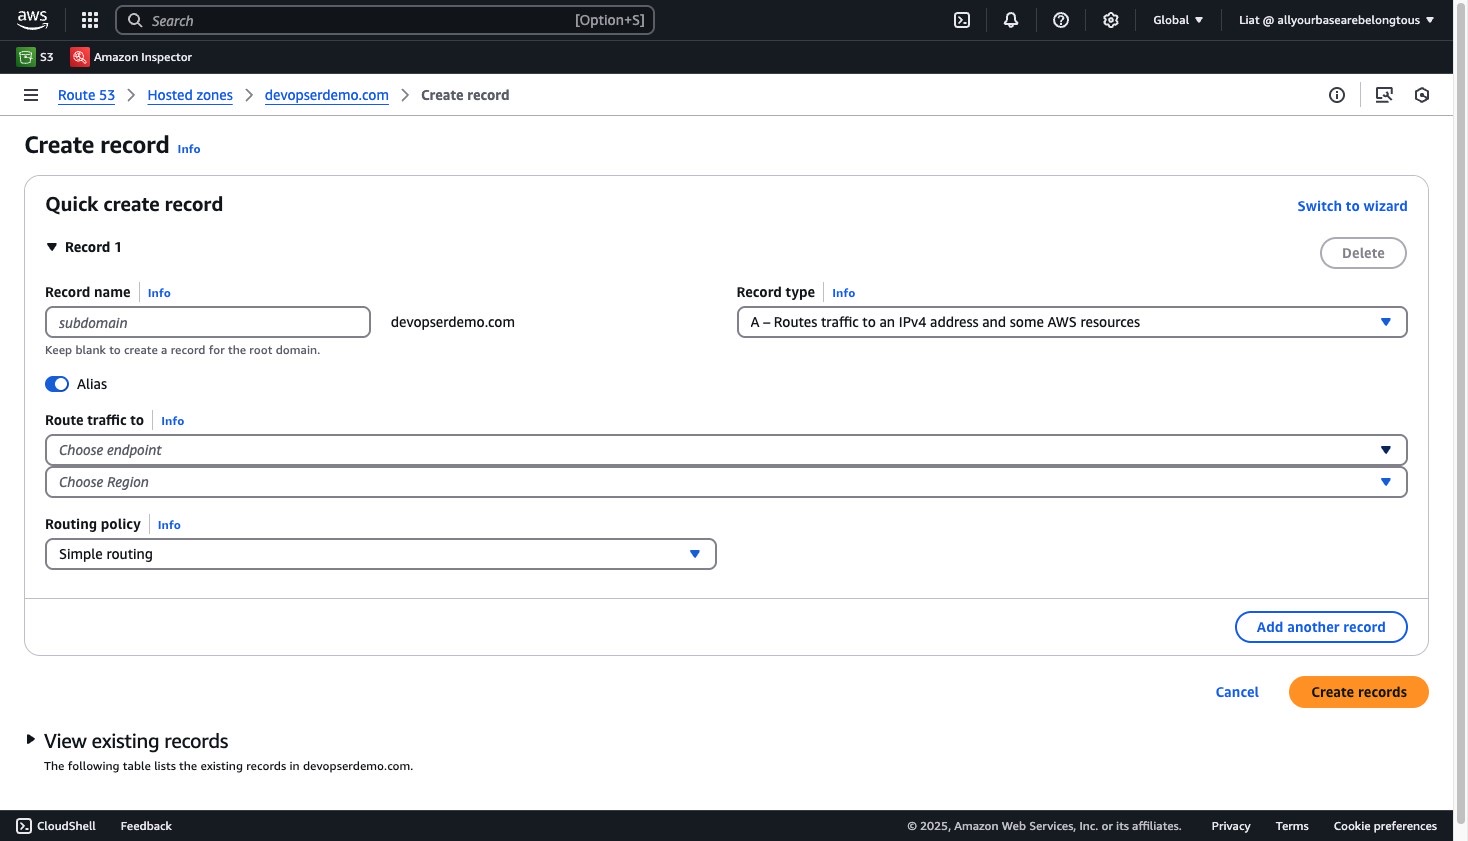Click CloudShell icon in the footer
Screen dimensions: 1468x841
24,826
